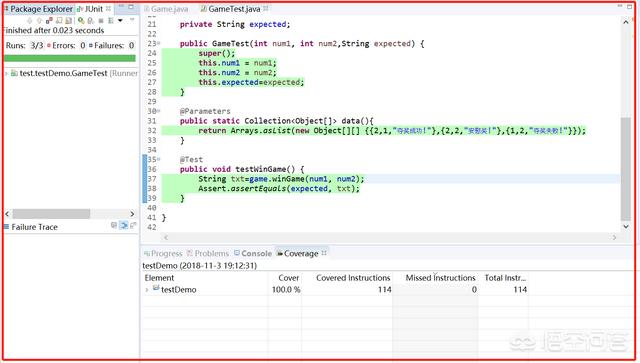Click editor vertical scrollbar down arrow
The height and width of the screenshot is (363, 640).
[626, 226]
